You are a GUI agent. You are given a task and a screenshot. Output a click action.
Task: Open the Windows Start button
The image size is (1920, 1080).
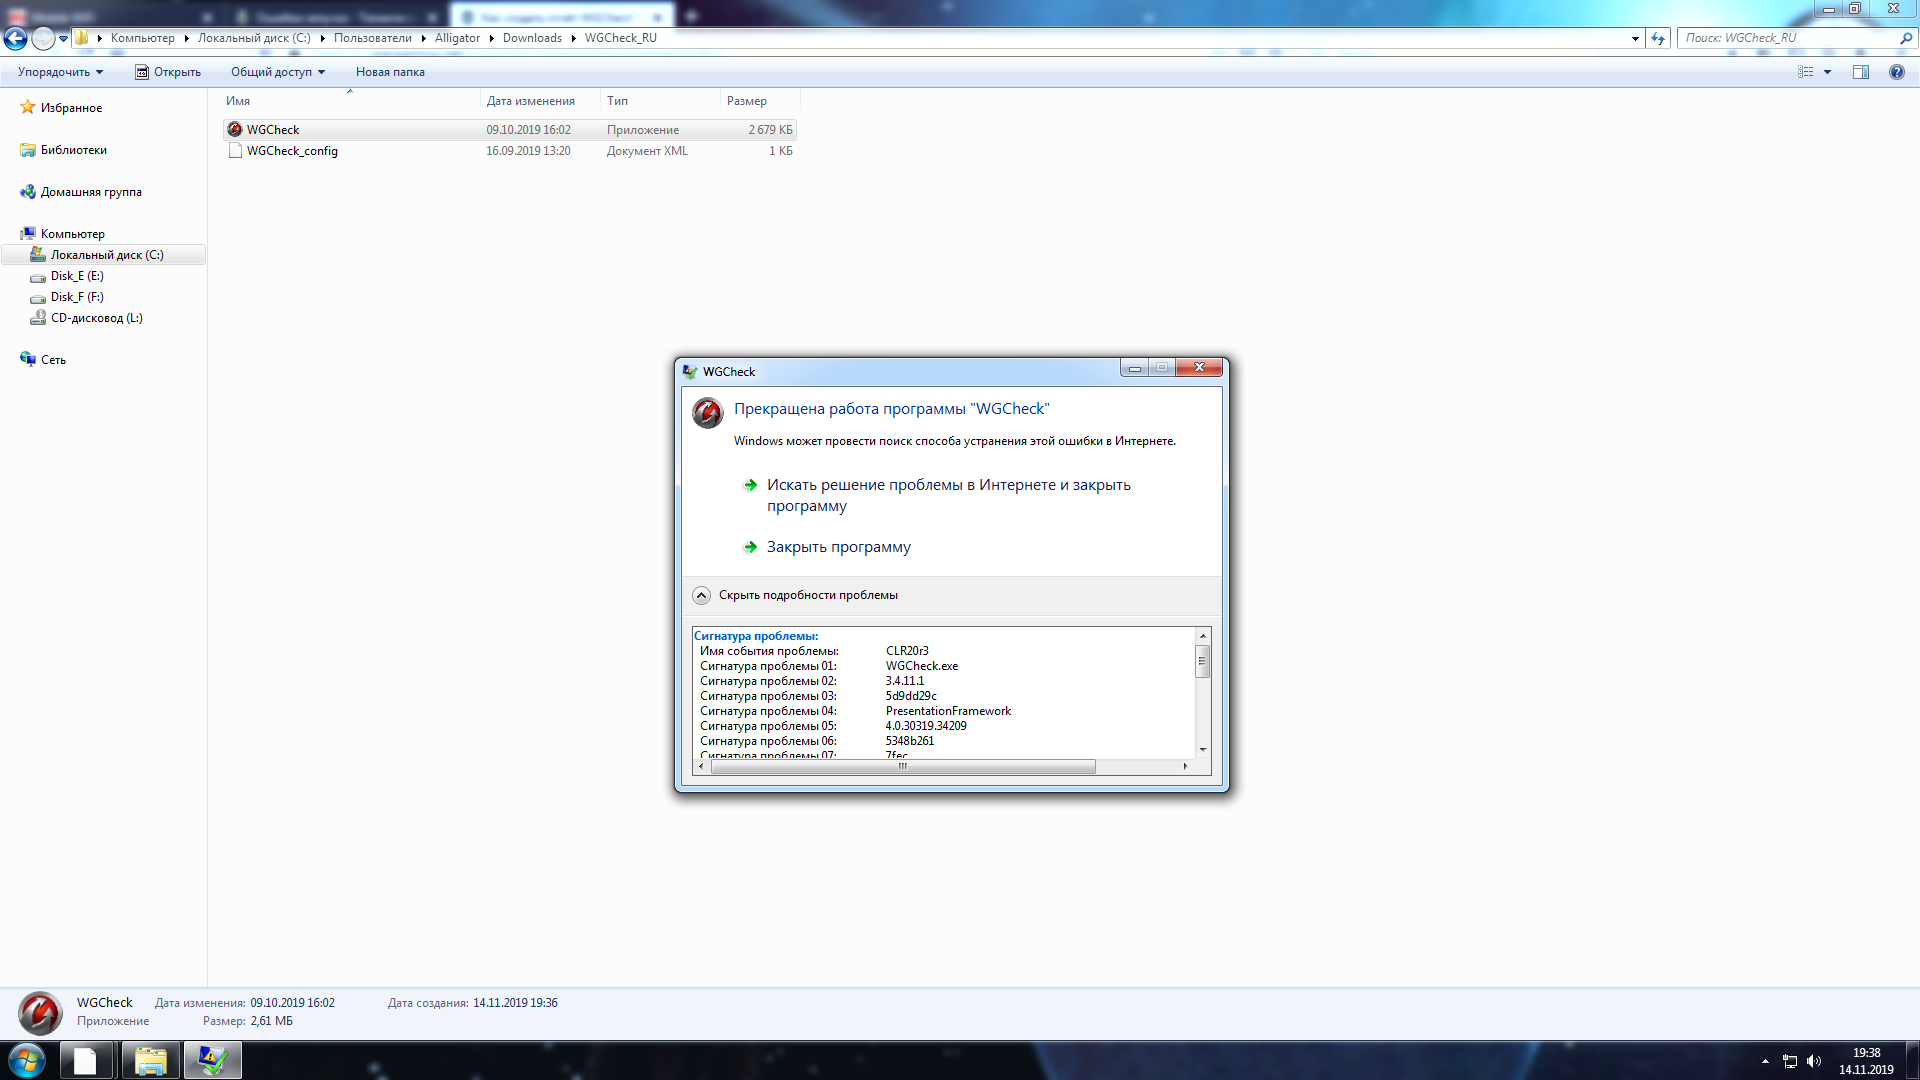(27, 1060)
